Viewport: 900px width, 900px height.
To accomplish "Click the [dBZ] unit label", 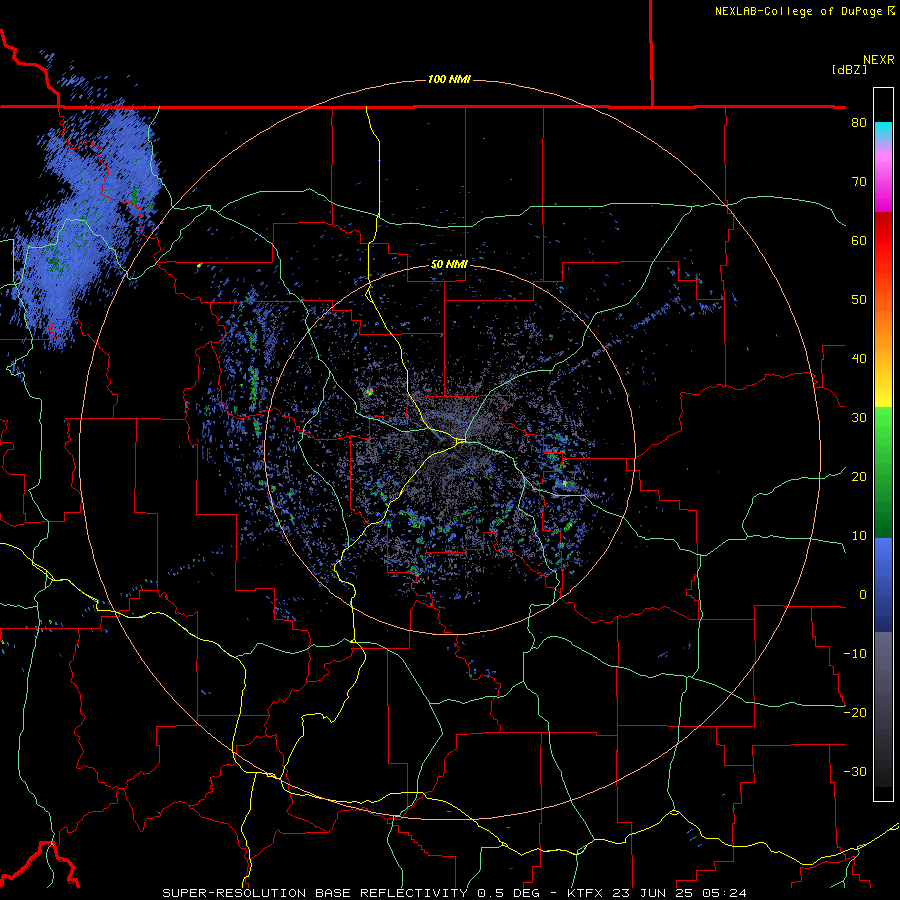I will click(849, 69).
